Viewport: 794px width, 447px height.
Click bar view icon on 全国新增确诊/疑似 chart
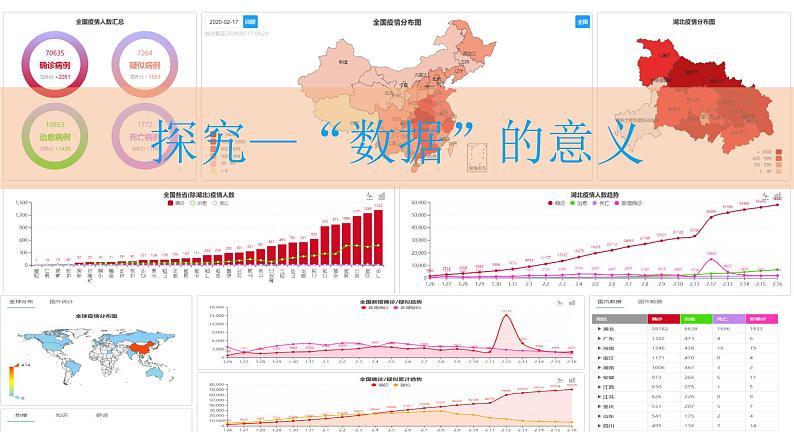point(571,303)
